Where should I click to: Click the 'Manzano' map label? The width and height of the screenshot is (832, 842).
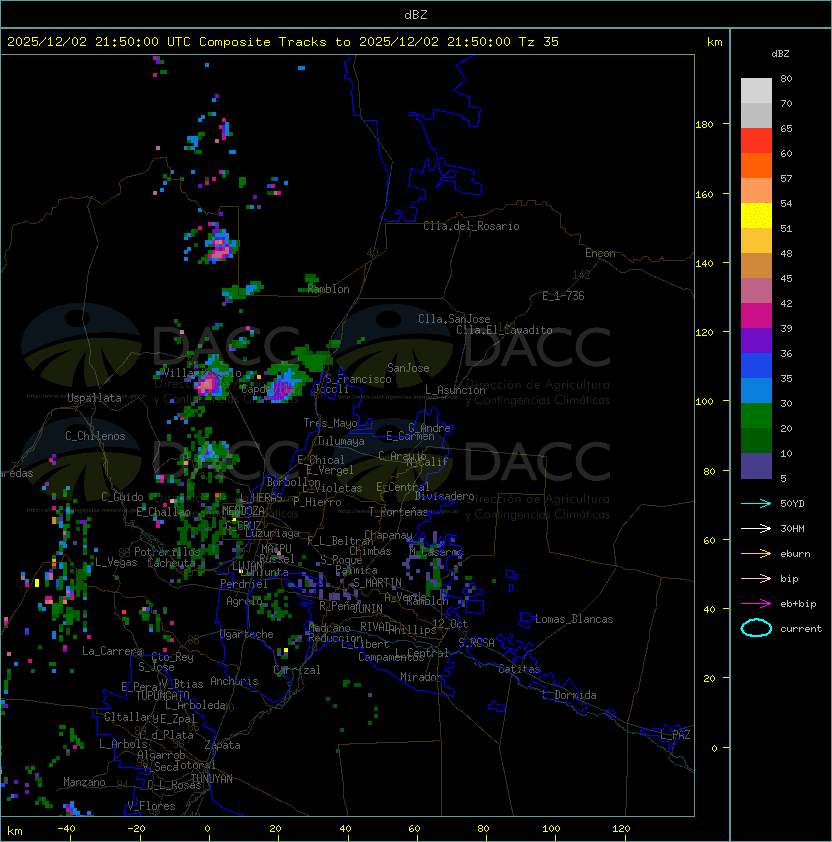pos(84,782)
